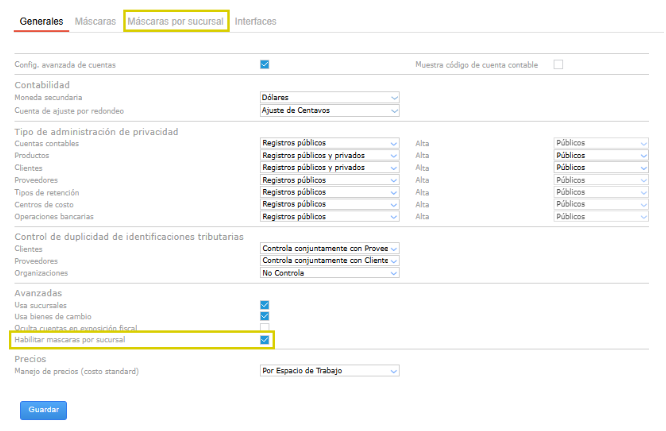Viewport: 666px width, 431px height.
Task: Enable Oculta cuentas en exposición fiscal
Action: click(265, 328)
